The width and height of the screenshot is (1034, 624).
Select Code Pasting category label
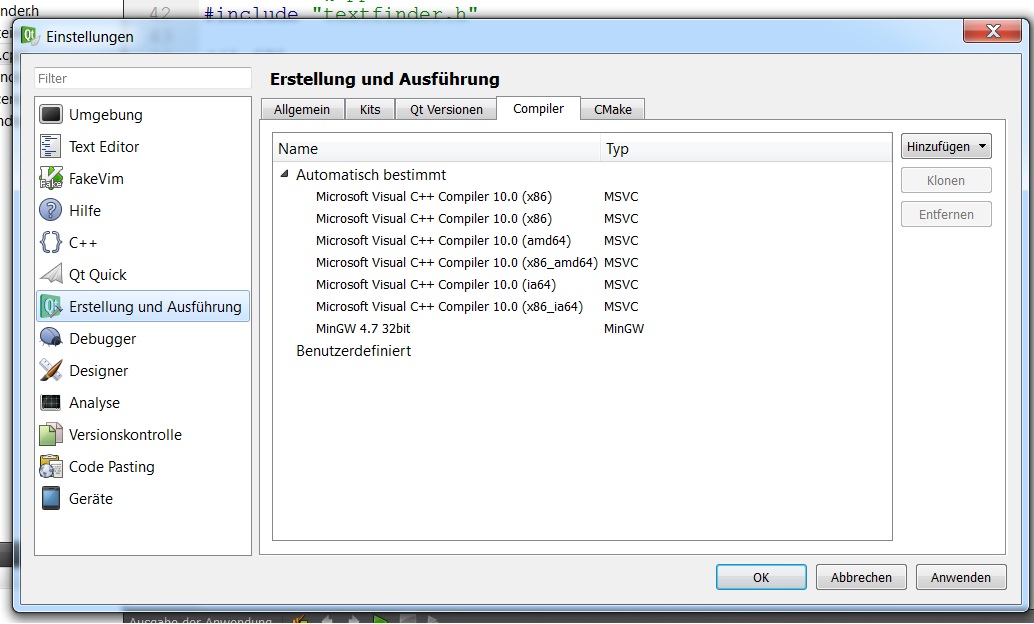click(x=112, y=467)
